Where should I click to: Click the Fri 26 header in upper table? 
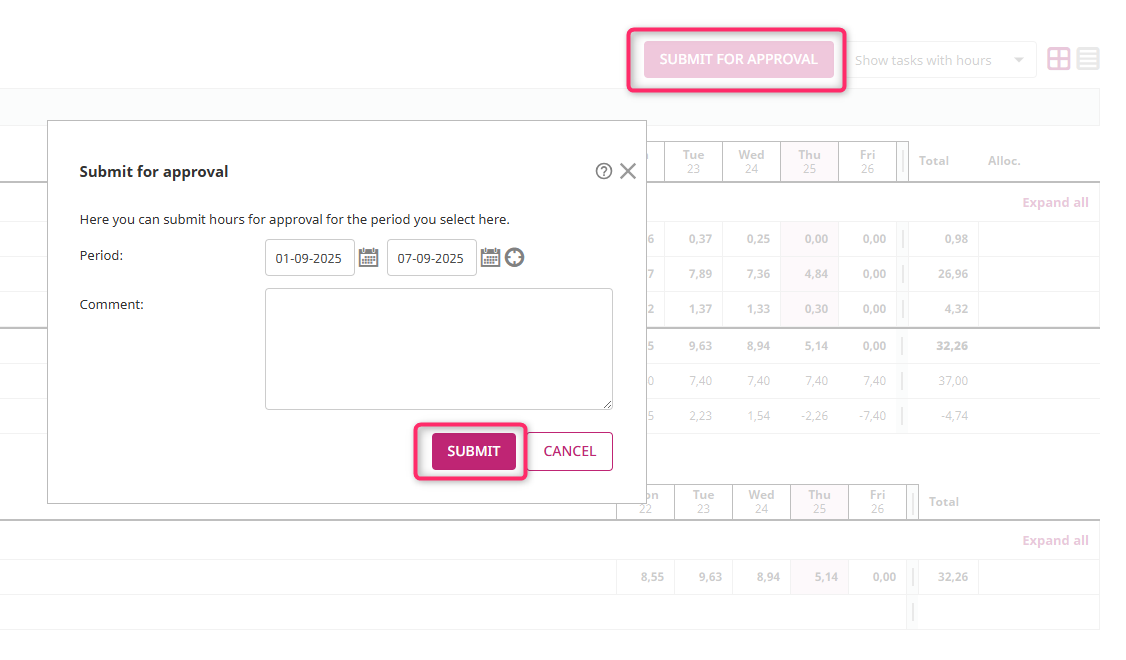[867, 161]
